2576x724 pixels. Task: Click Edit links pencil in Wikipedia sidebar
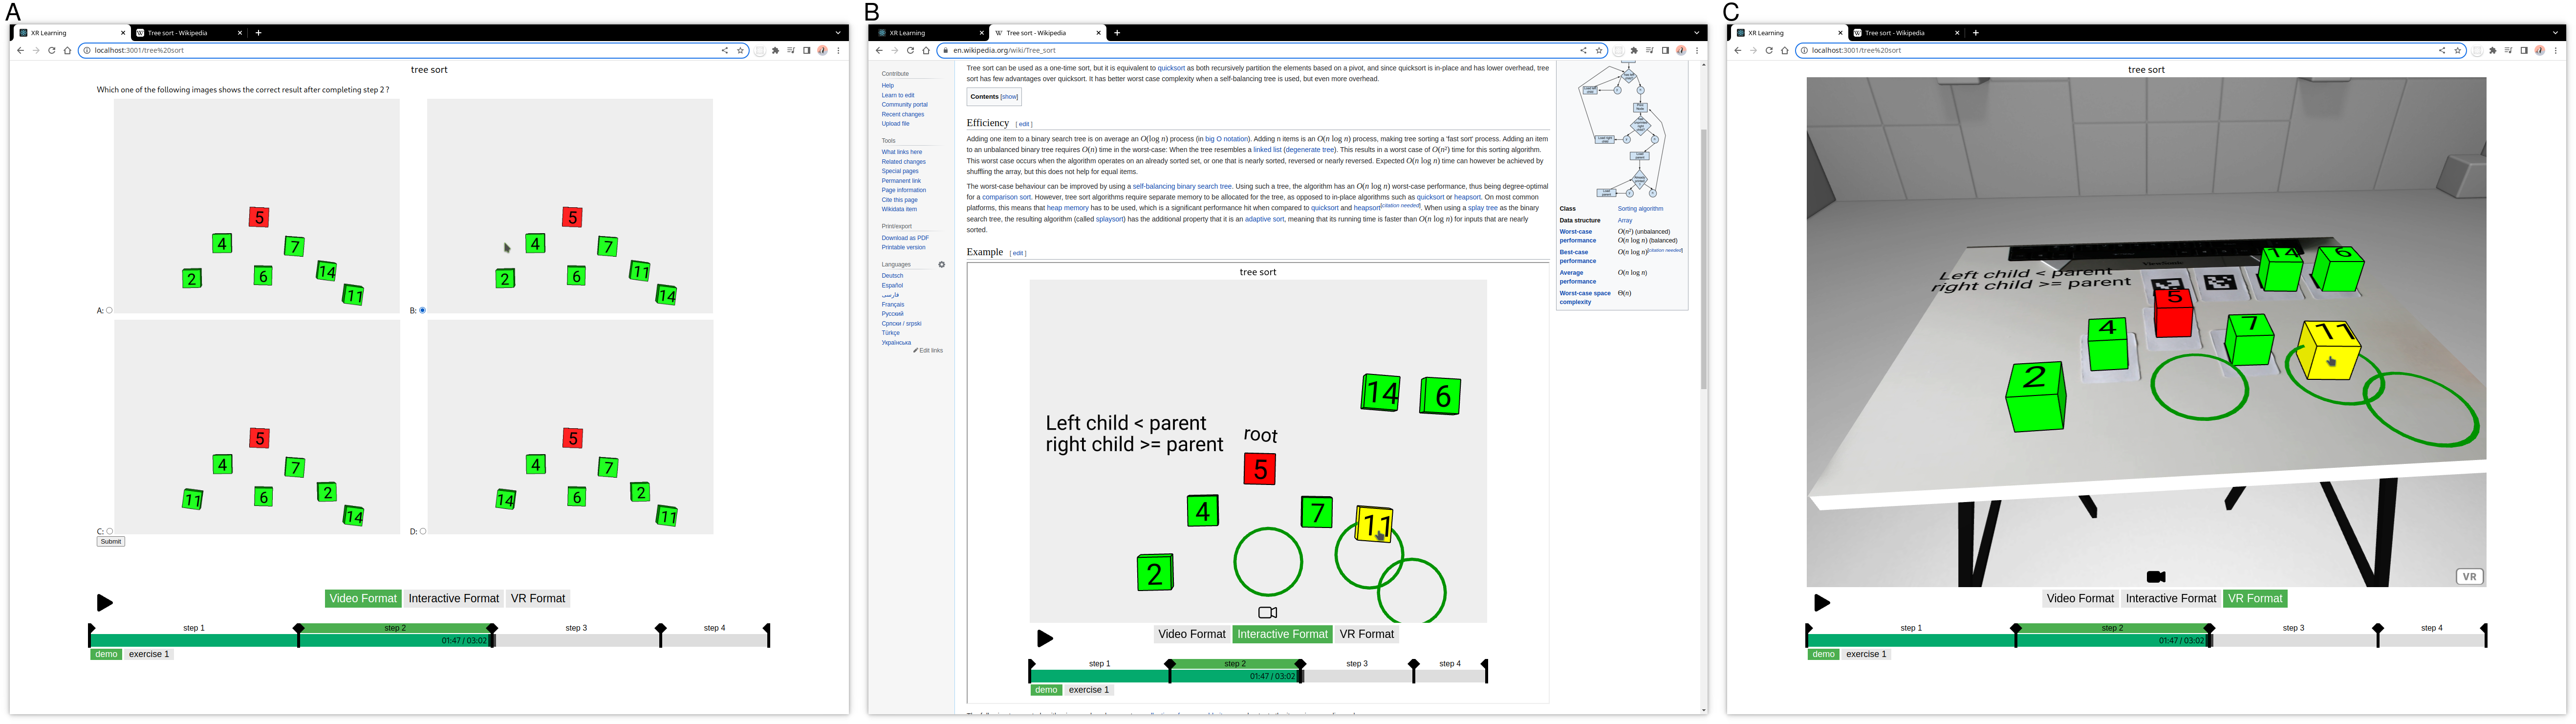click(x=928, y=350)
